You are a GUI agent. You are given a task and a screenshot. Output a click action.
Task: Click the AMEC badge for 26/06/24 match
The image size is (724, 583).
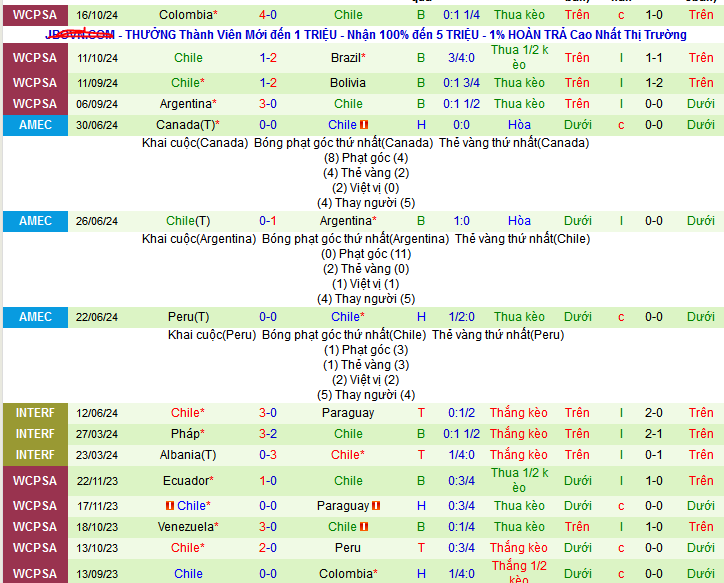(35, 221)
